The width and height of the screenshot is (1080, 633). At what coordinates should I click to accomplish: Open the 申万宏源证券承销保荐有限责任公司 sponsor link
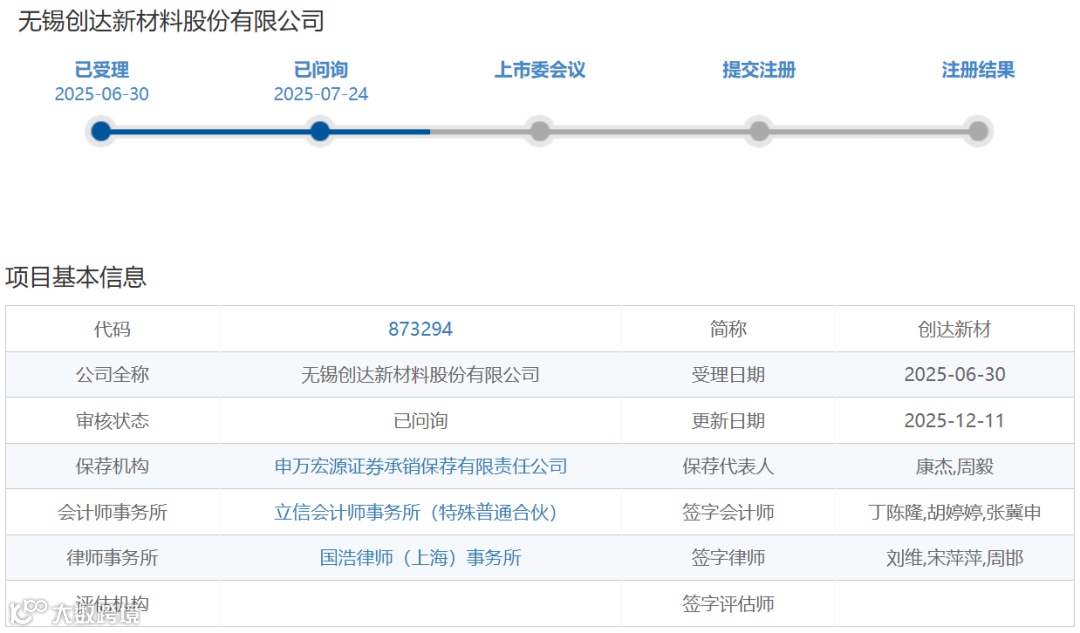[420, 466]
